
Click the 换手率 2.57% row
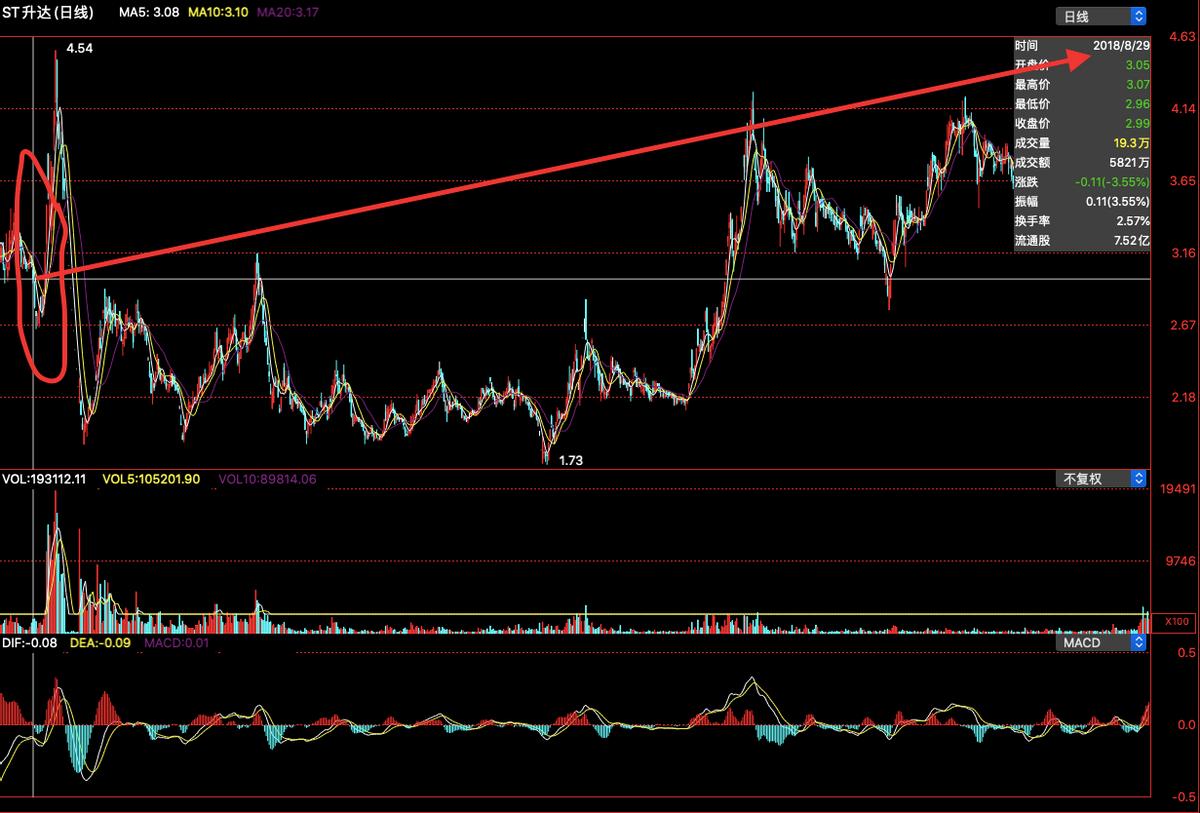pyautogui.click(x=1082, y=221)
